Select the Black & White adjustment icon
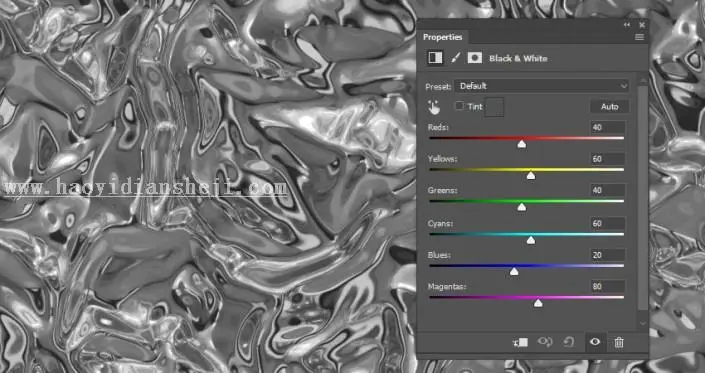 tap(435, 58)
